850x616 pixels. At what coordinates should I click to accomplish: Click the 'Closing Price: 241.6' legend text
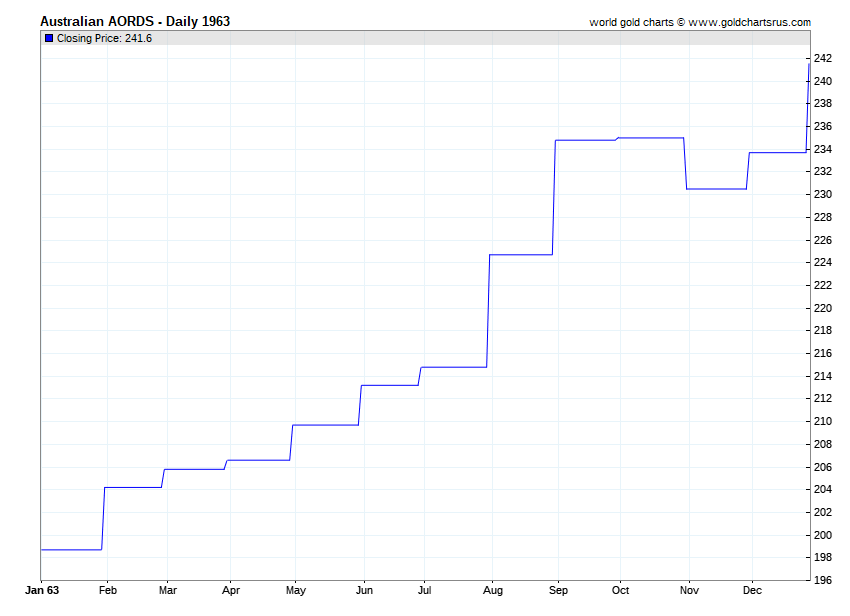coord(104,38)
